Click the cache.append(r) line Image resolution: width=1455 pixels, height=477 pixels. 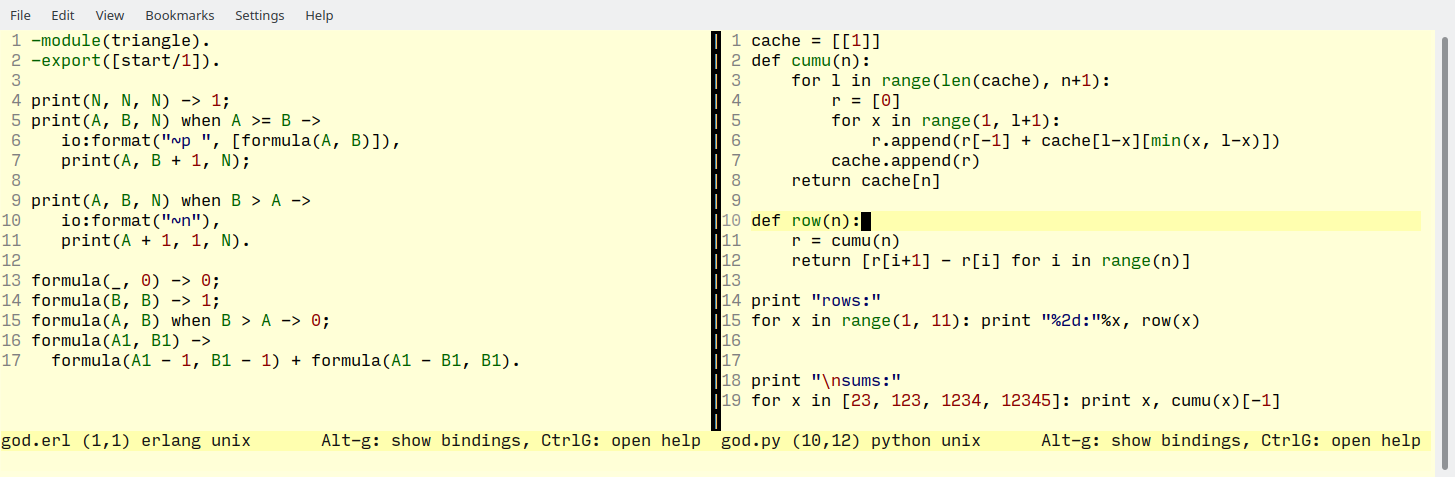point(906,161)
